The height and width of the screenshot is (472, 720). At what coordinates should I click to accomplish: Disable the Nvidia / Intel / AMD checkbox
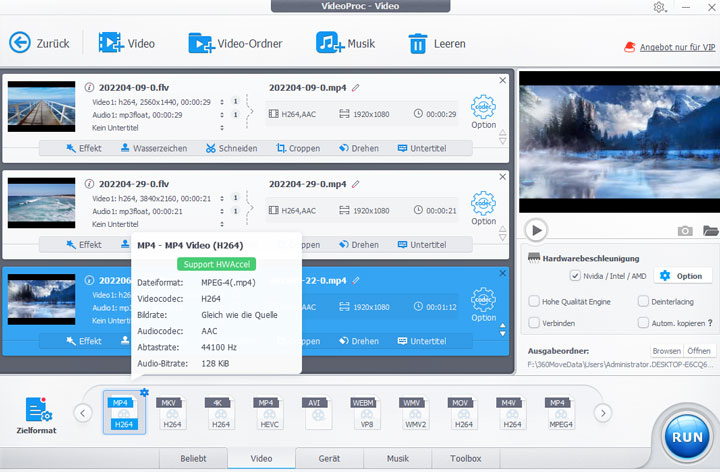tap(575, 276)
